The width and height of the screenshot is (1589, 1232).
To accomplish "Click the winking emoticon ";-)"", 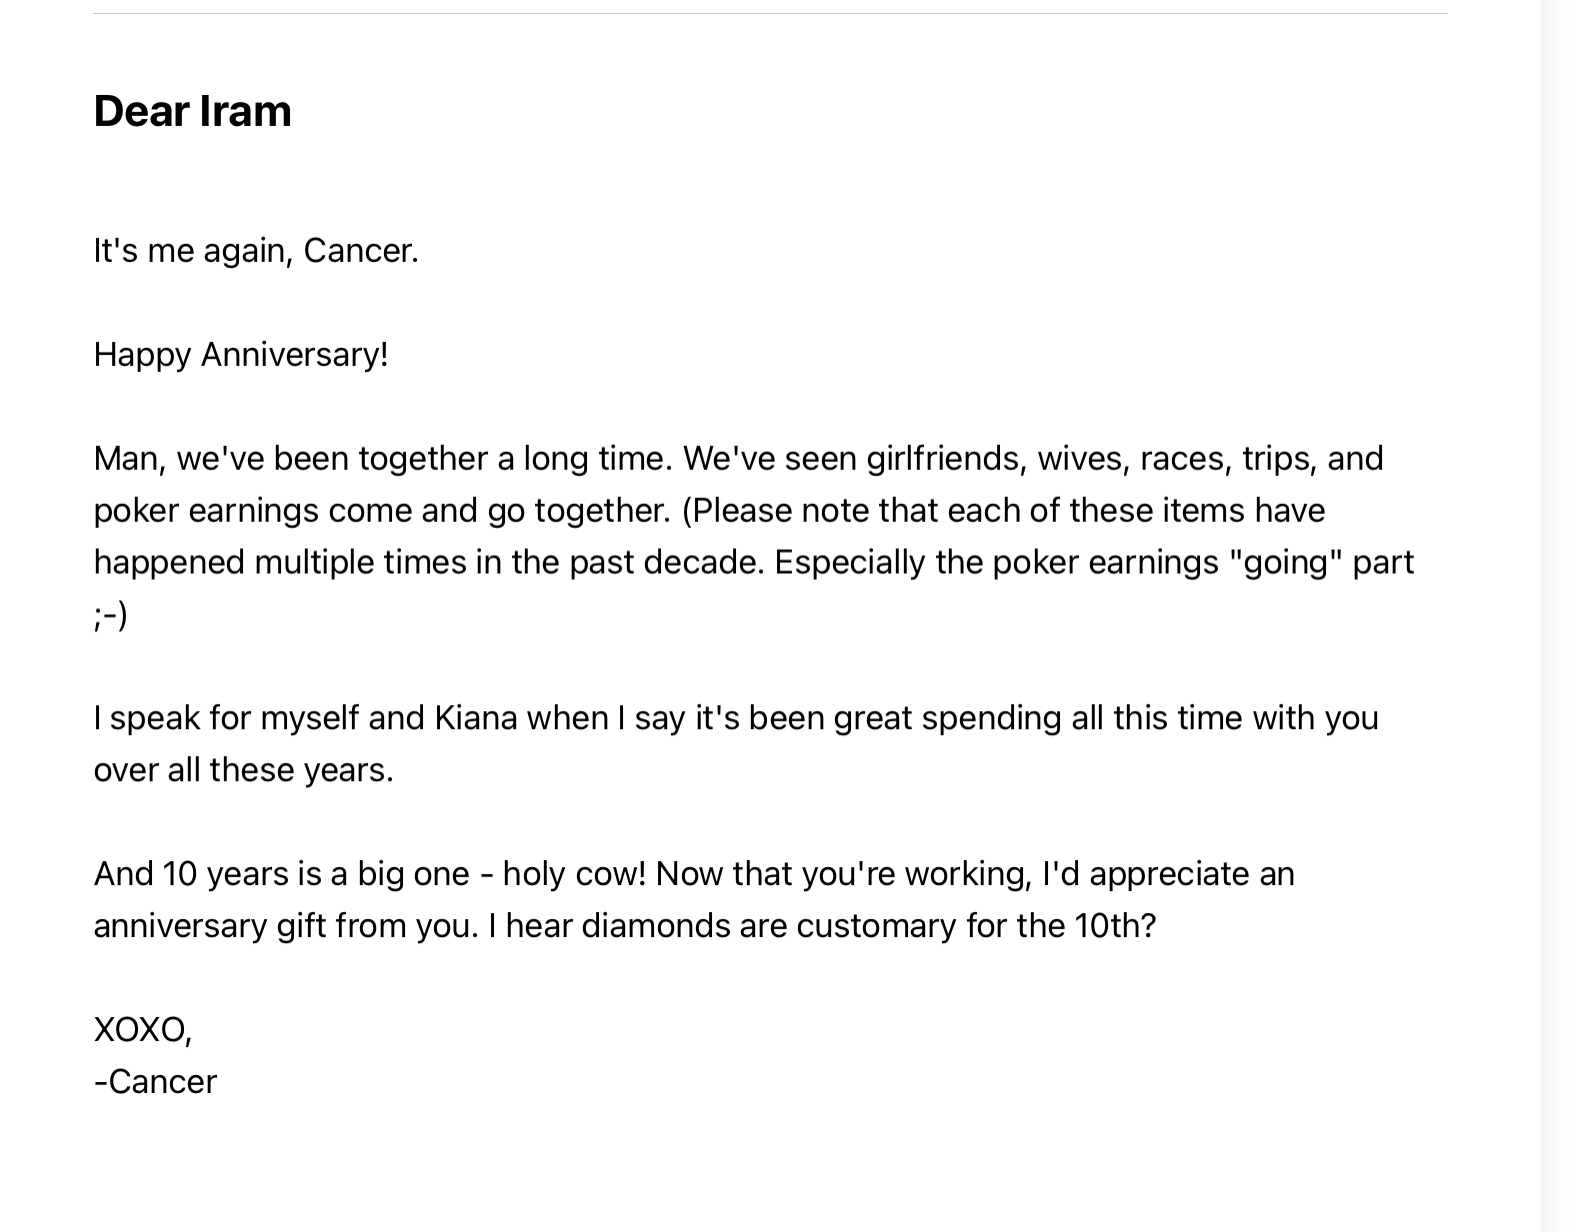I will pos(110,616).
